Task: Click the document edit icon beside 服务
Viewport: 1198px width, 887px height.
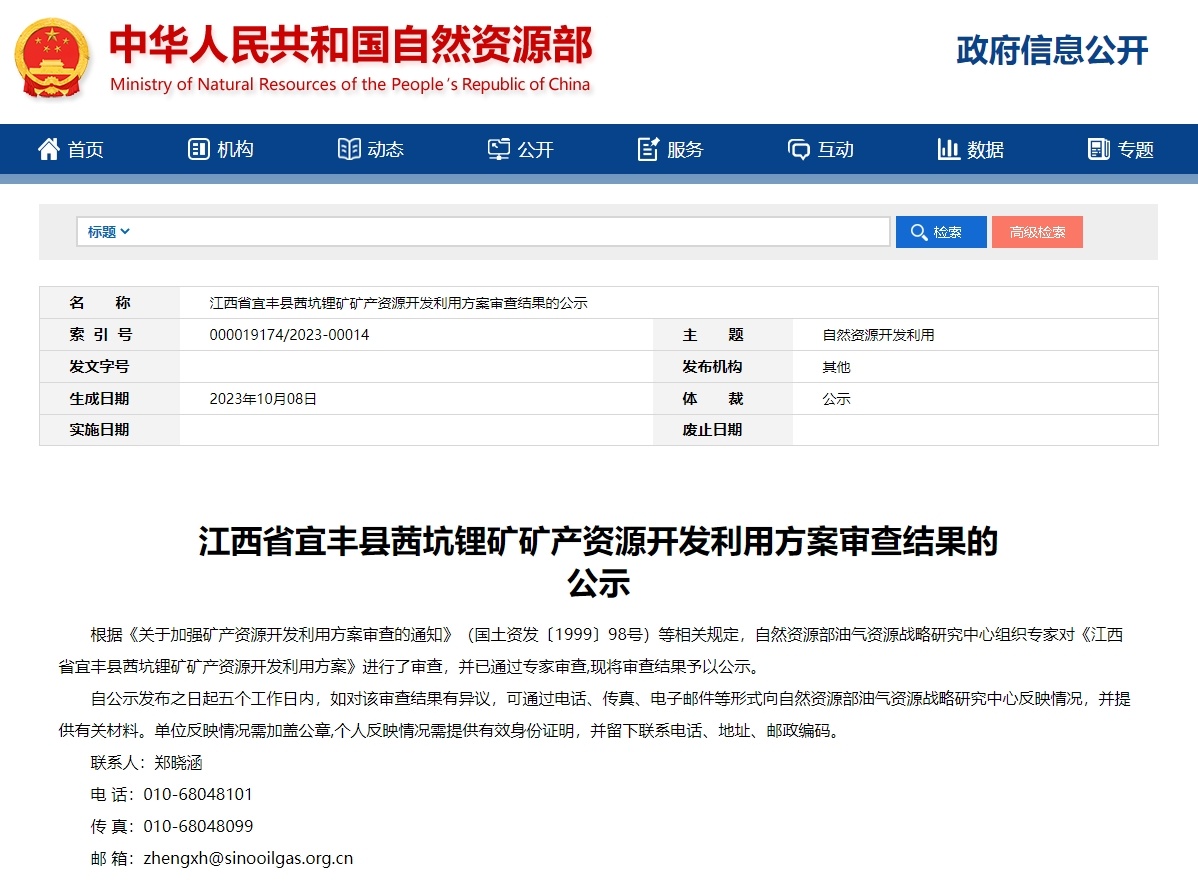Action: click(x=648, y=149)
